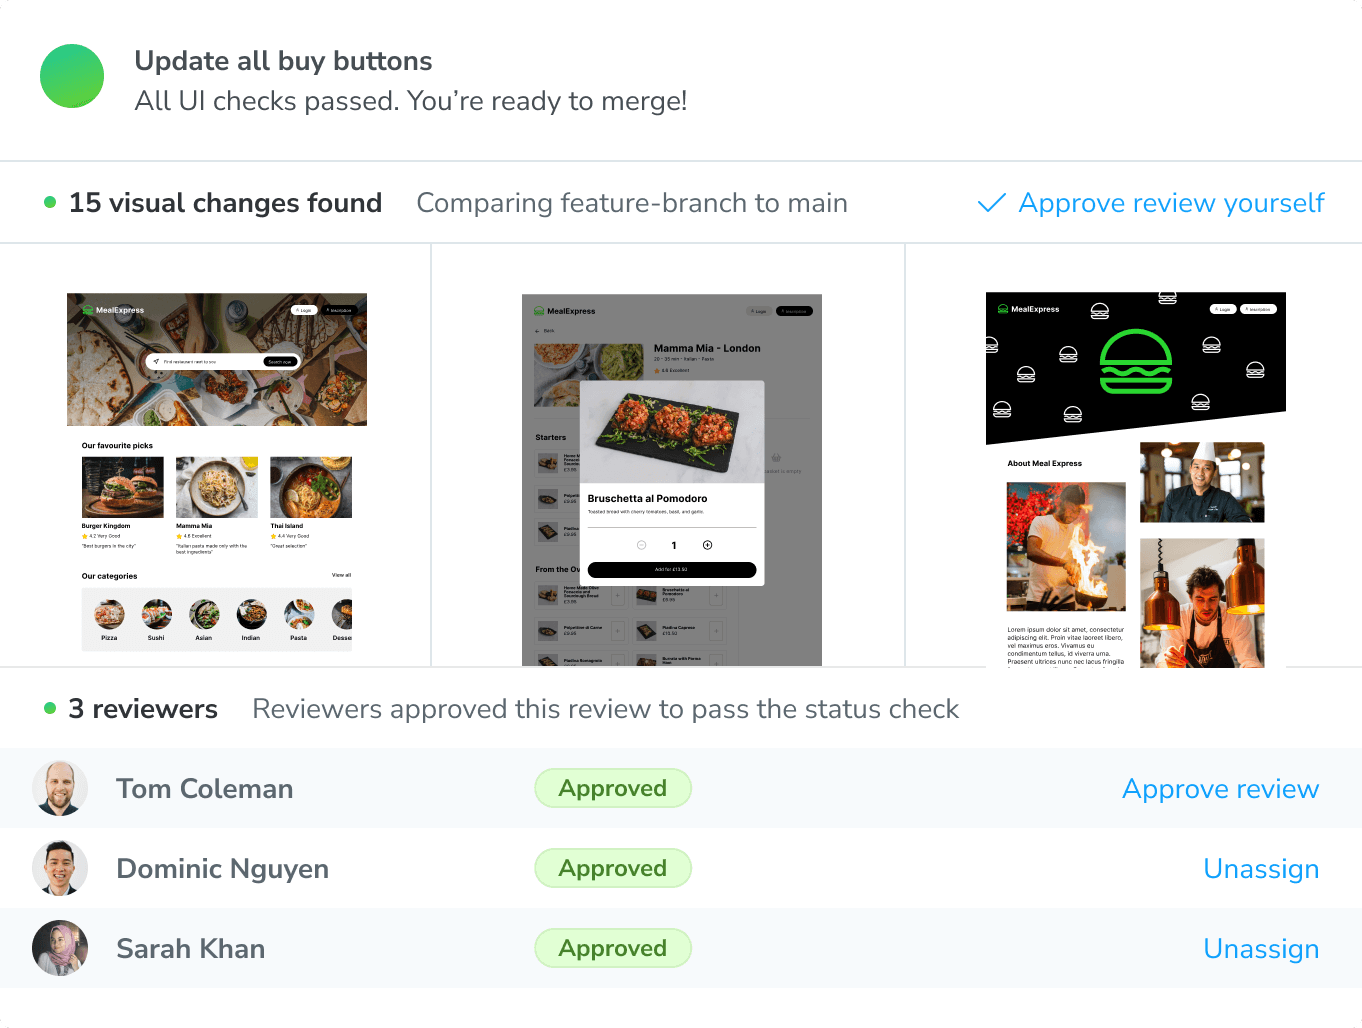Screen dimensions: 1362x1028
Task: Click Approve review yourself link
Action: click(x=1171, y=203)
